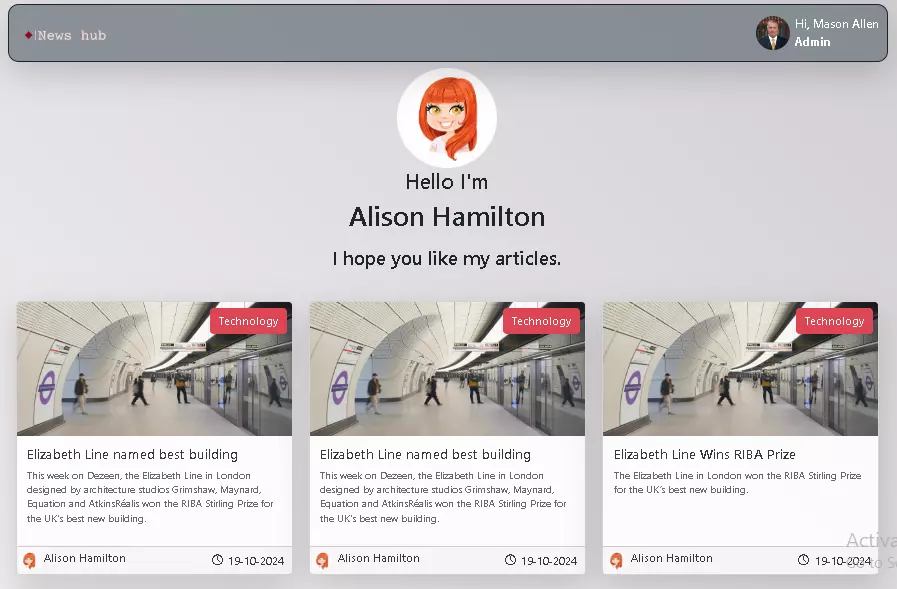Click author avatar icon in RIBA Prize card footer
Screen dimensions: 897x589
point(616,560)
